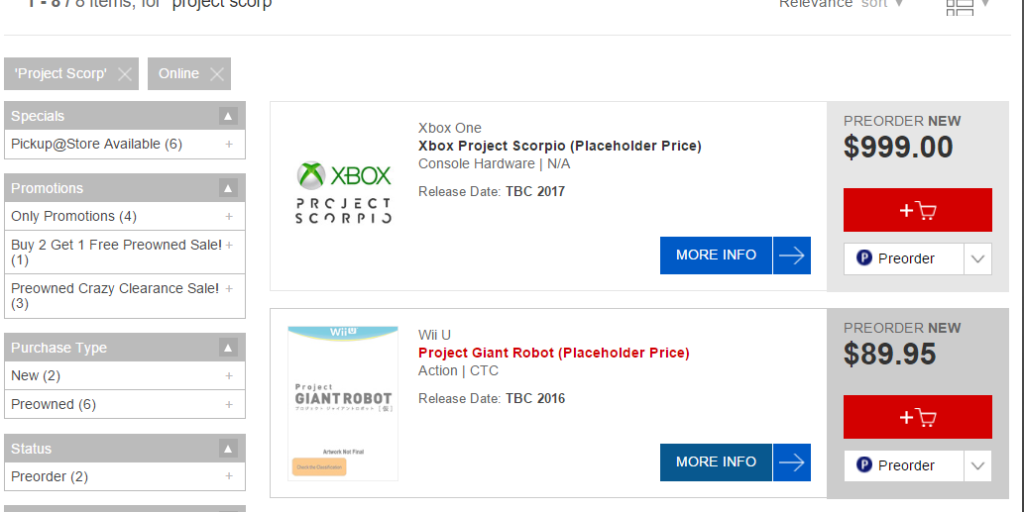This screenshot has height=512, width=1024.
Task: Collapse the Promotions filter panel
Action: tap(228, 188)
